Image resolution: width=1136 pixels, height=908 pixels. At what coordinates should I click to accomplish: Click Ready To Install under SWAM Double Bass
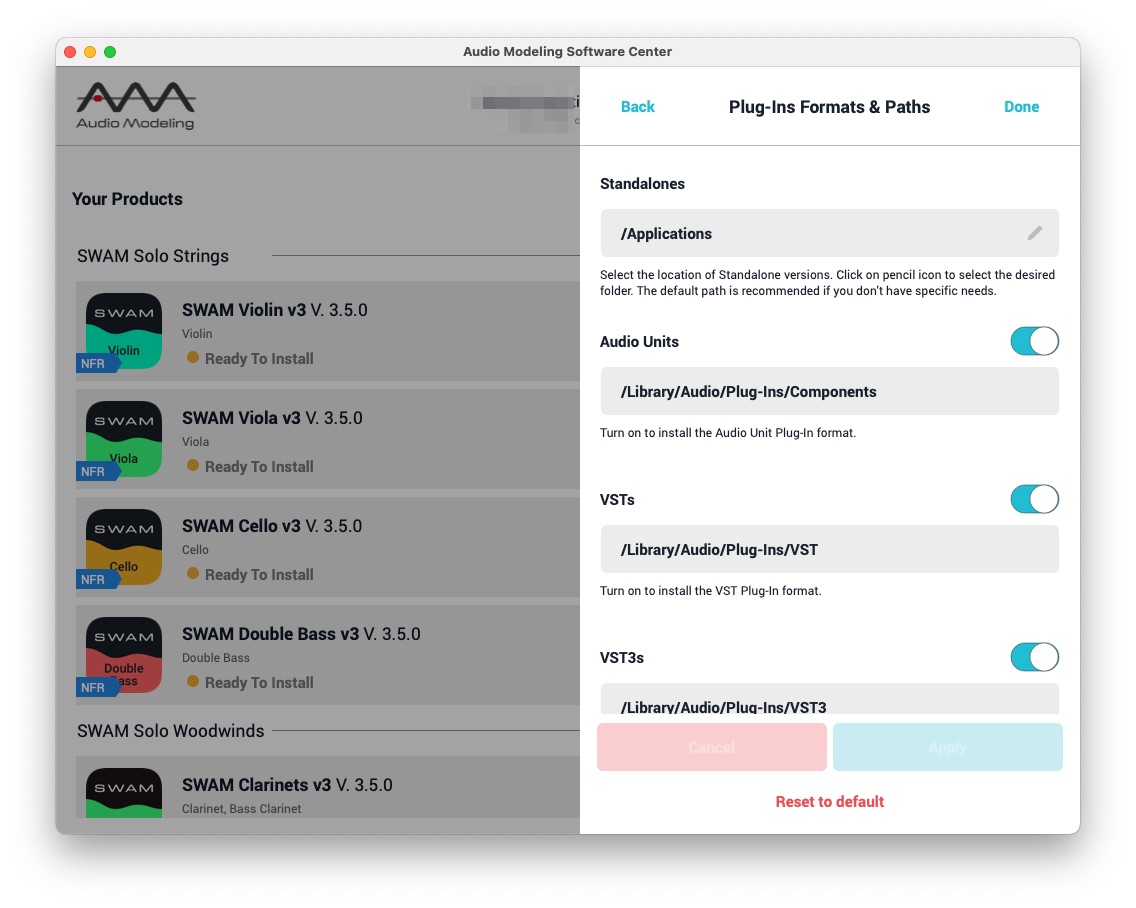[259, 683]
